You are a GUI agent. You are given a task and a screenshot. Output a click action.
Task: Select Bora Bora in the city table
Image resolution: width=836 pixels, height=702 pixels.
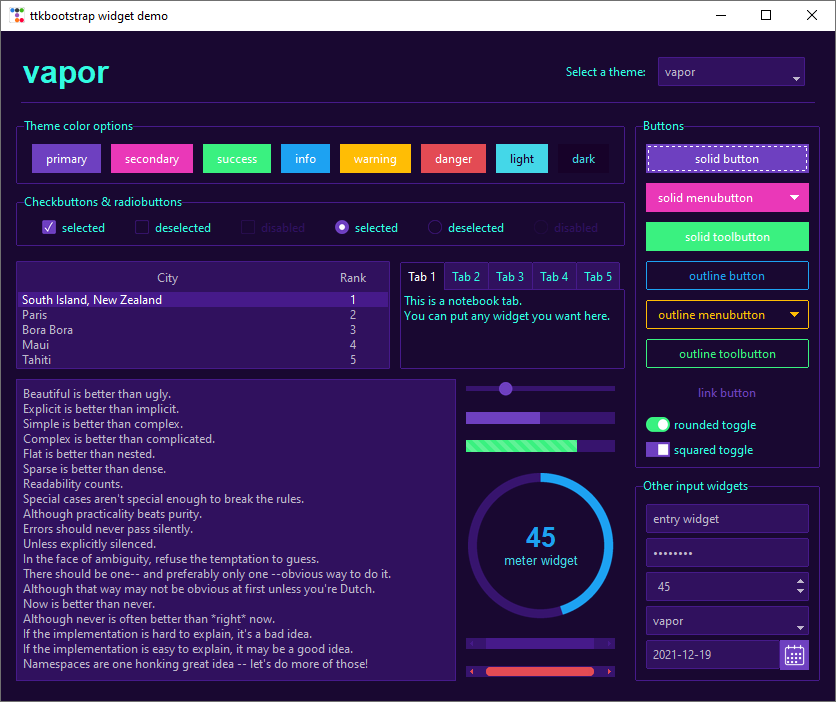47,329
